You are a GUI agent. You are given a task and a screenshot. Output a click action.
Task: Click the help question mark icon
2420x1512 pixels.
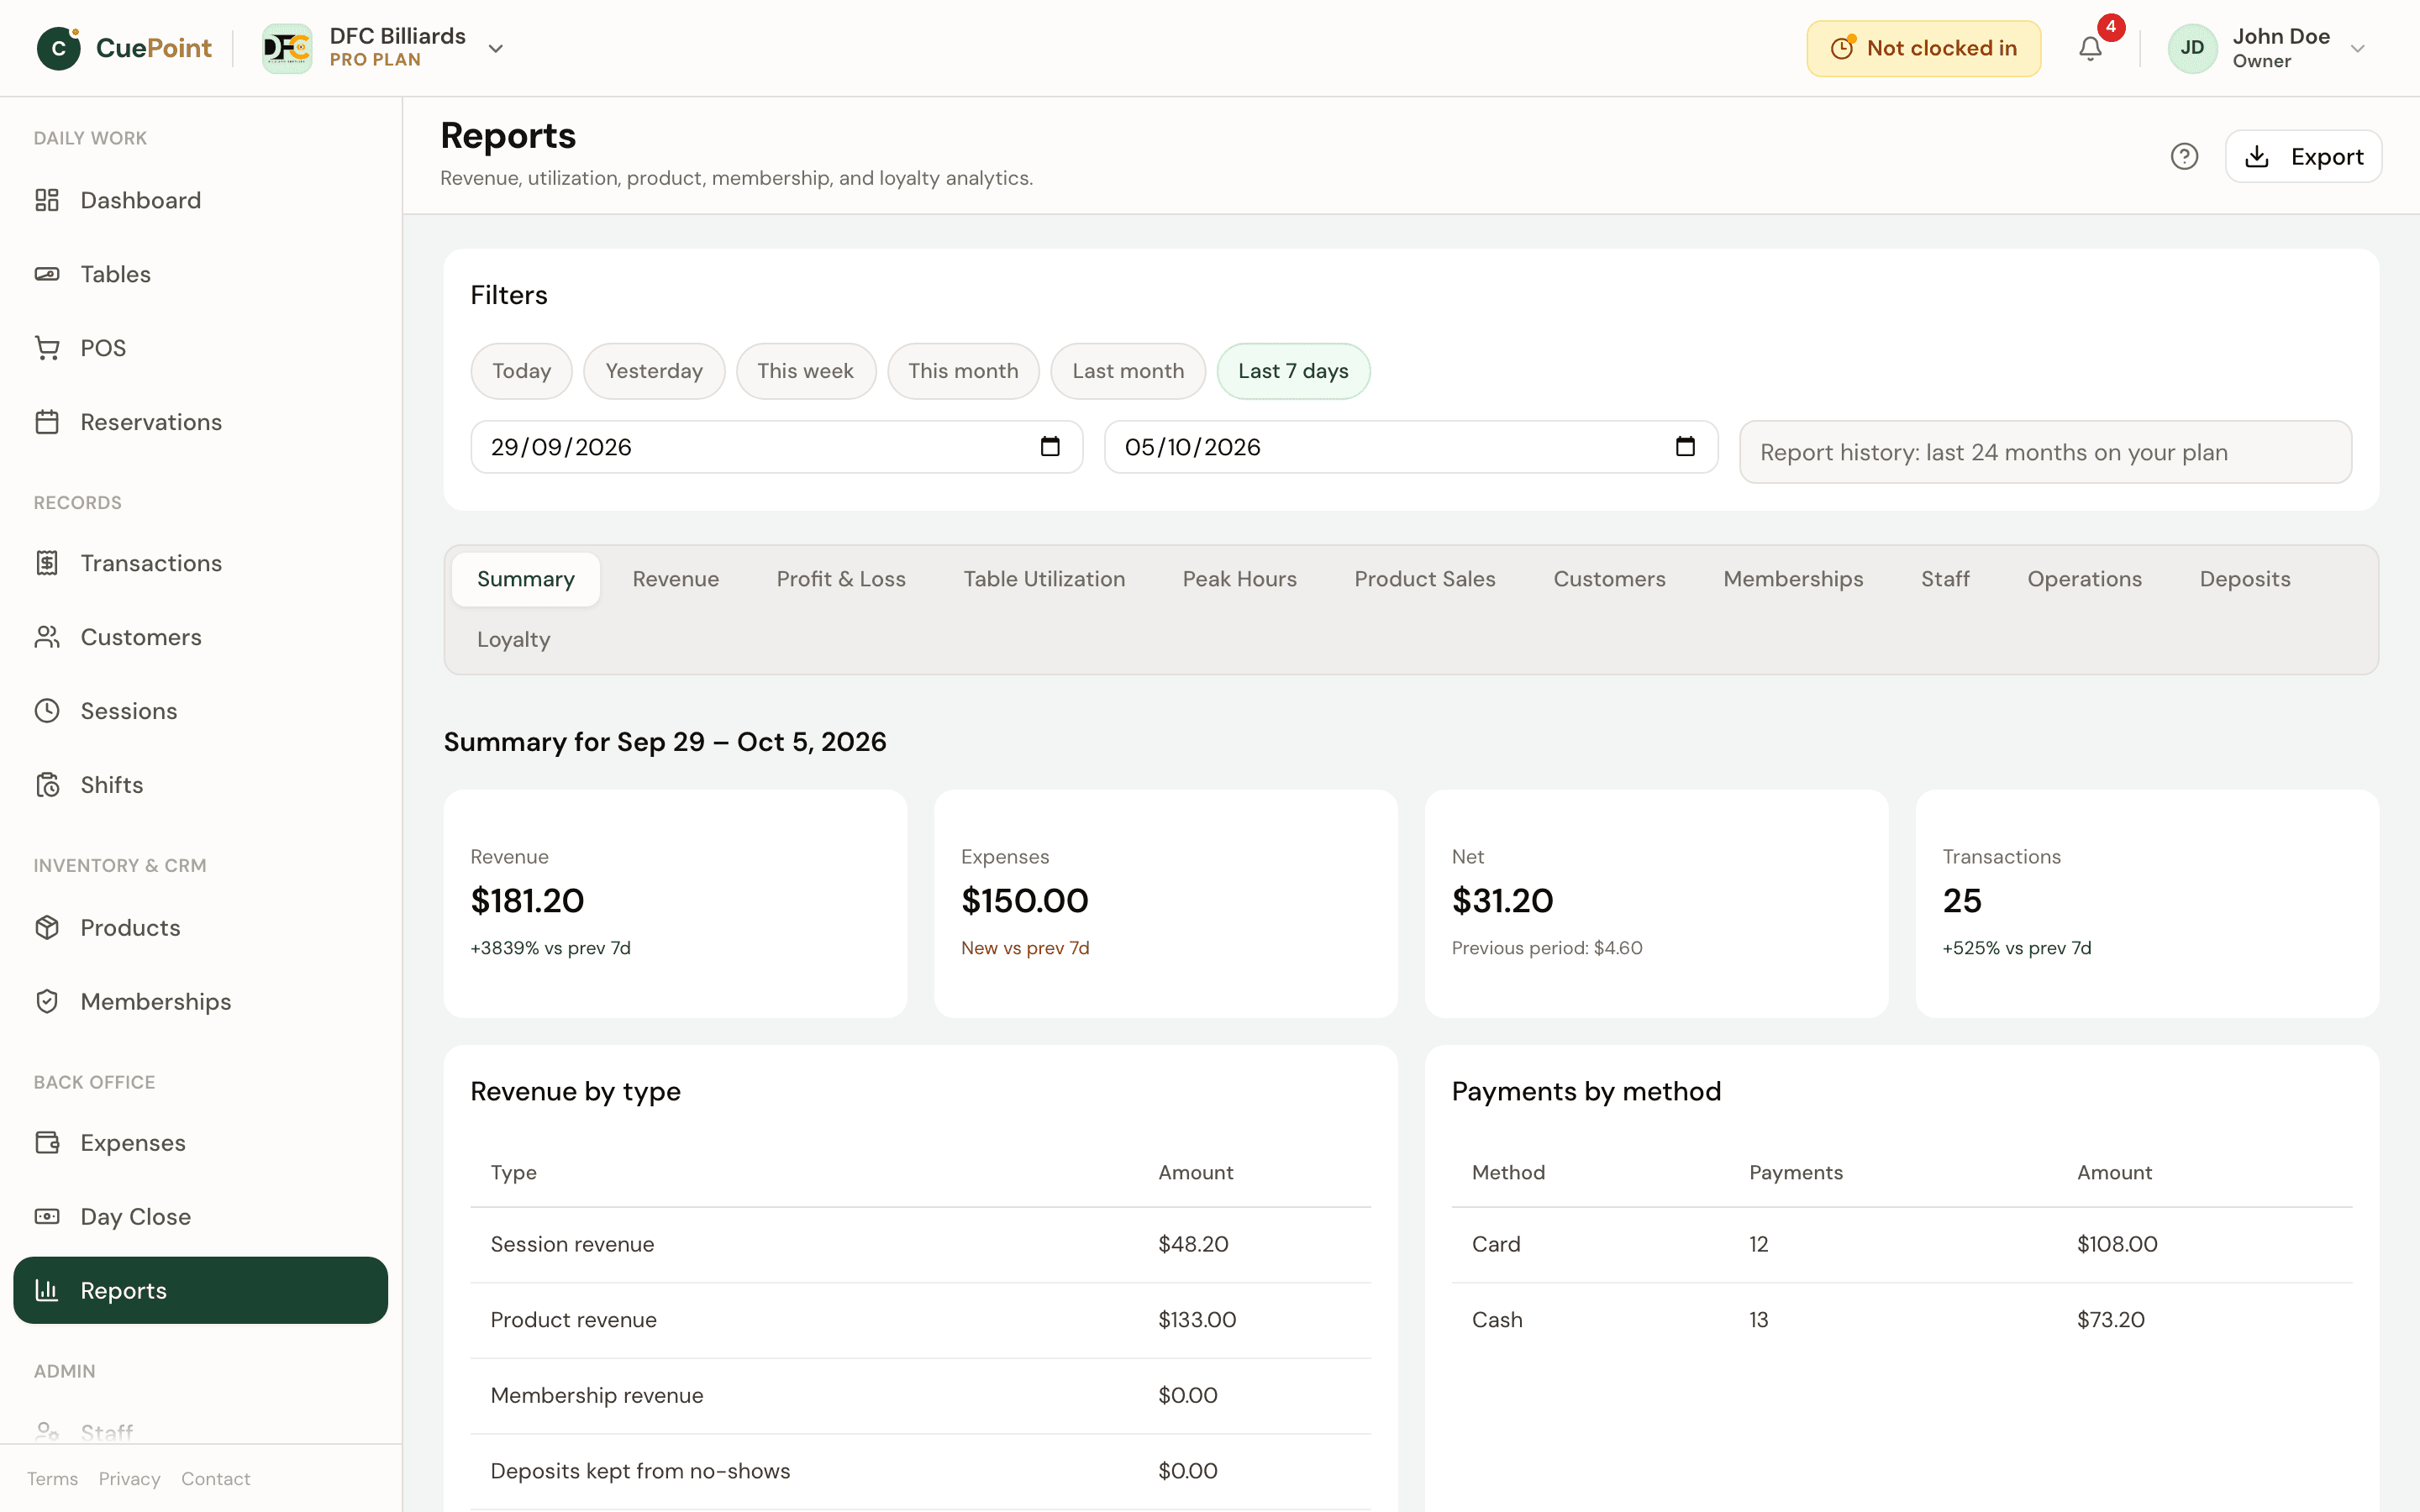coord(2184,156)
